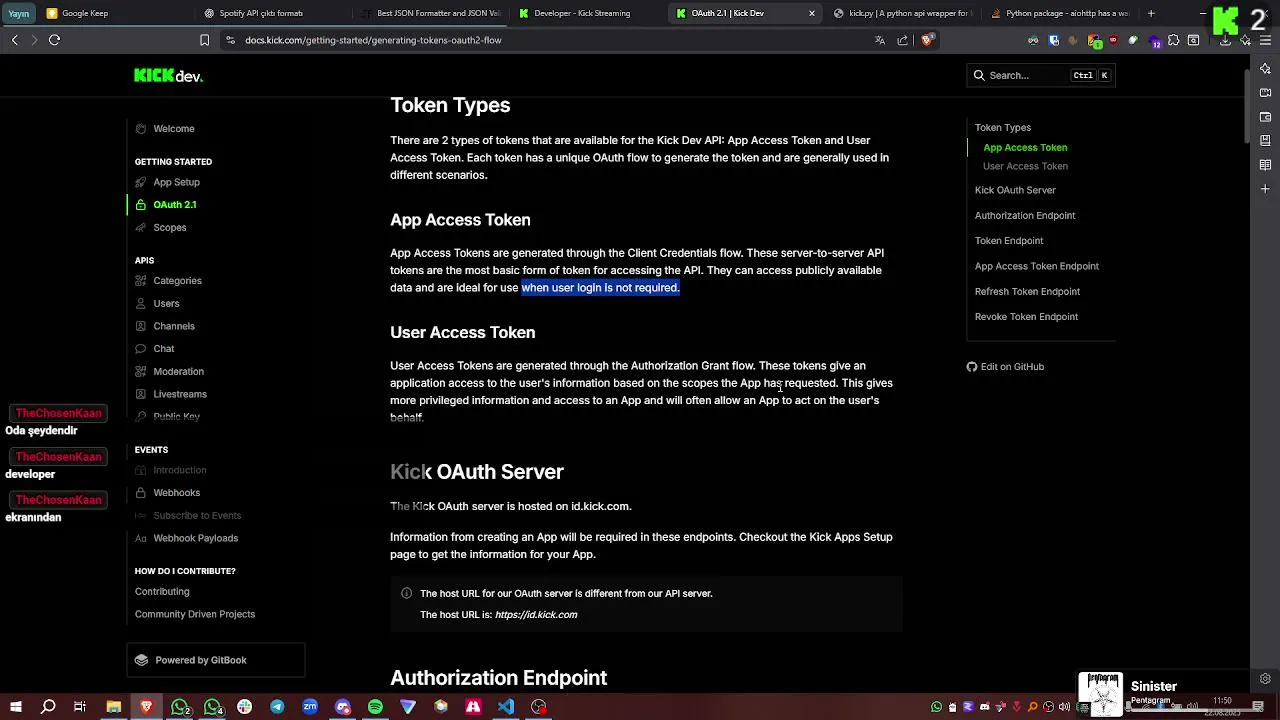This screenshot has height=720, width=1280.
Task: Click Edit on GitHub link
Action: [x=1005, y=367]
